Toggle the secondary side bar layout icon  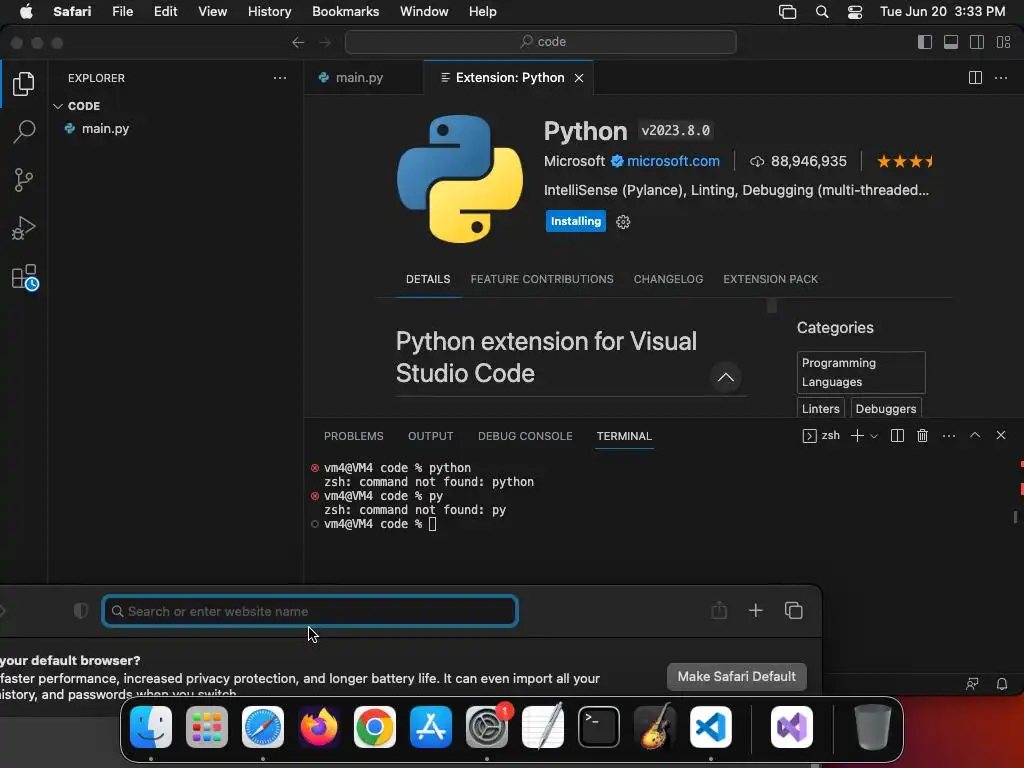coord(977,42)
